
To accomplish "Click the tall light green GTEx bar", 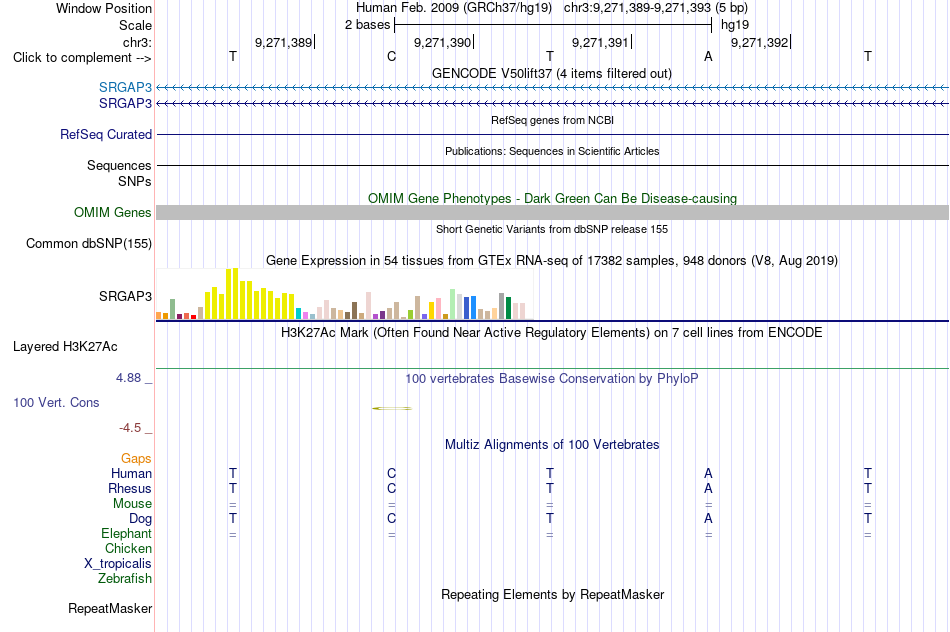I will tap(452, 304).
